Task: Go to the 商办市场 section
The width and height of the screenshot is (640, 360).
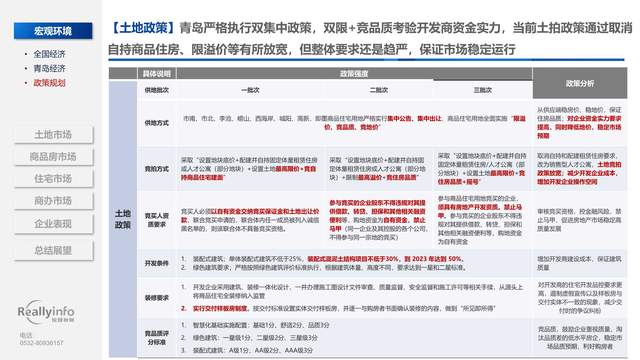Action: click(x=53, y=201)
